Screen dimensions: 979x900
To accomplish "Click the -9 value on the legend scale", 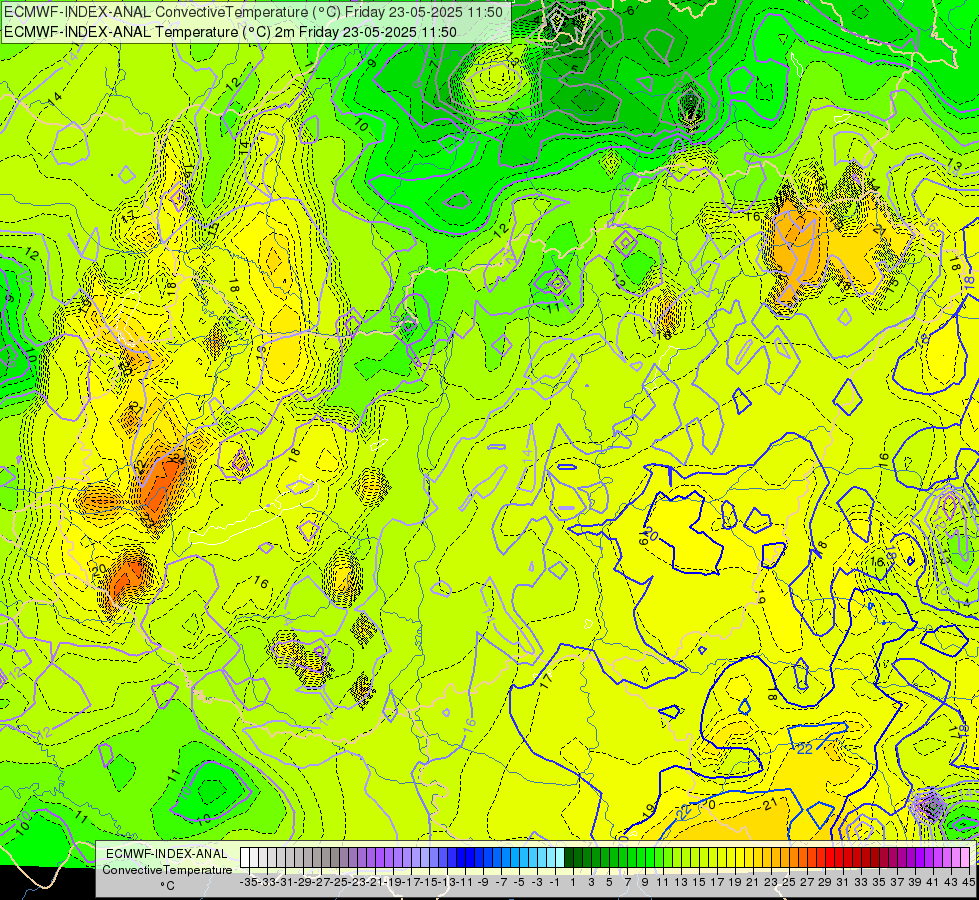I will (x=483, y=882).
